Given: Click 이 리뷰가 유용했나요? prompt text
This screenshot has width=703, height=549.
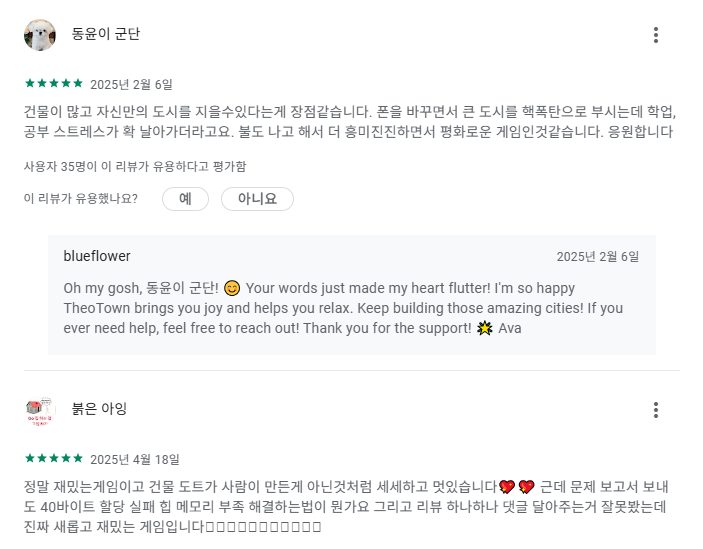Looking at the screenshot, I should point(81,199).
